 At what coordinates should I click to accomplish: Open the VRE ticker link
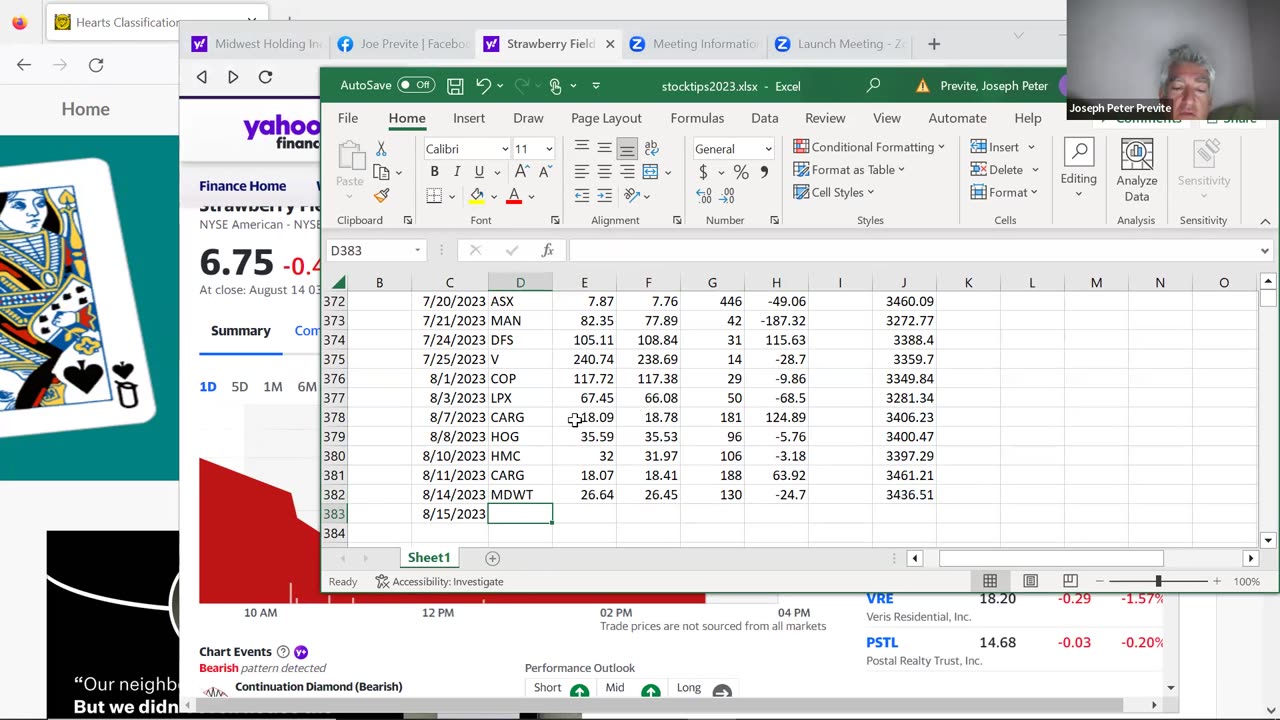(880, 599)
